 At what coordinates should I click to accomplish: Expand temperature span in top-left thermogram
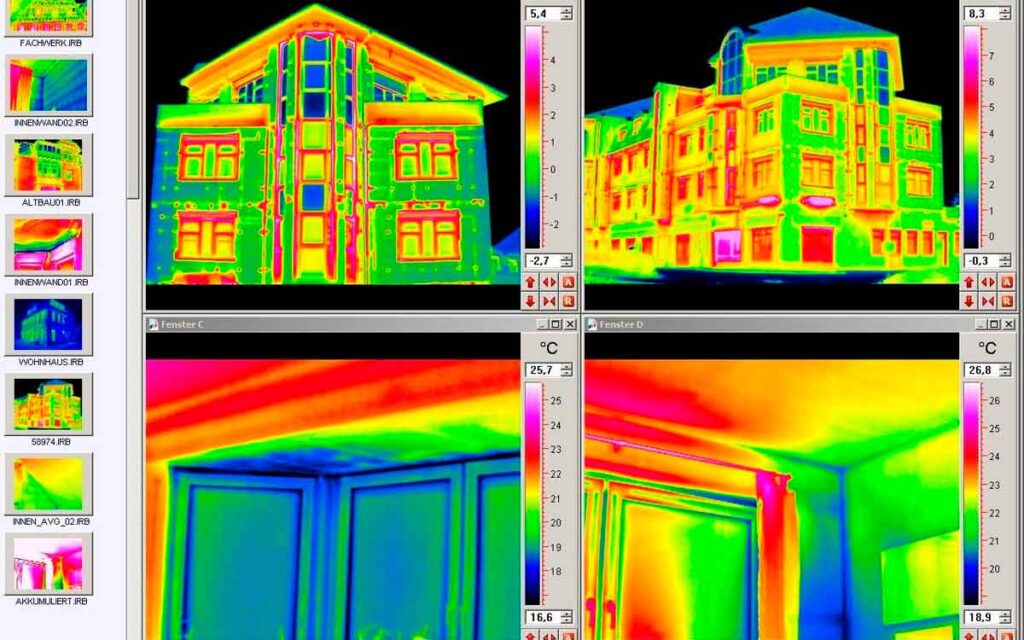click(549, 283)
